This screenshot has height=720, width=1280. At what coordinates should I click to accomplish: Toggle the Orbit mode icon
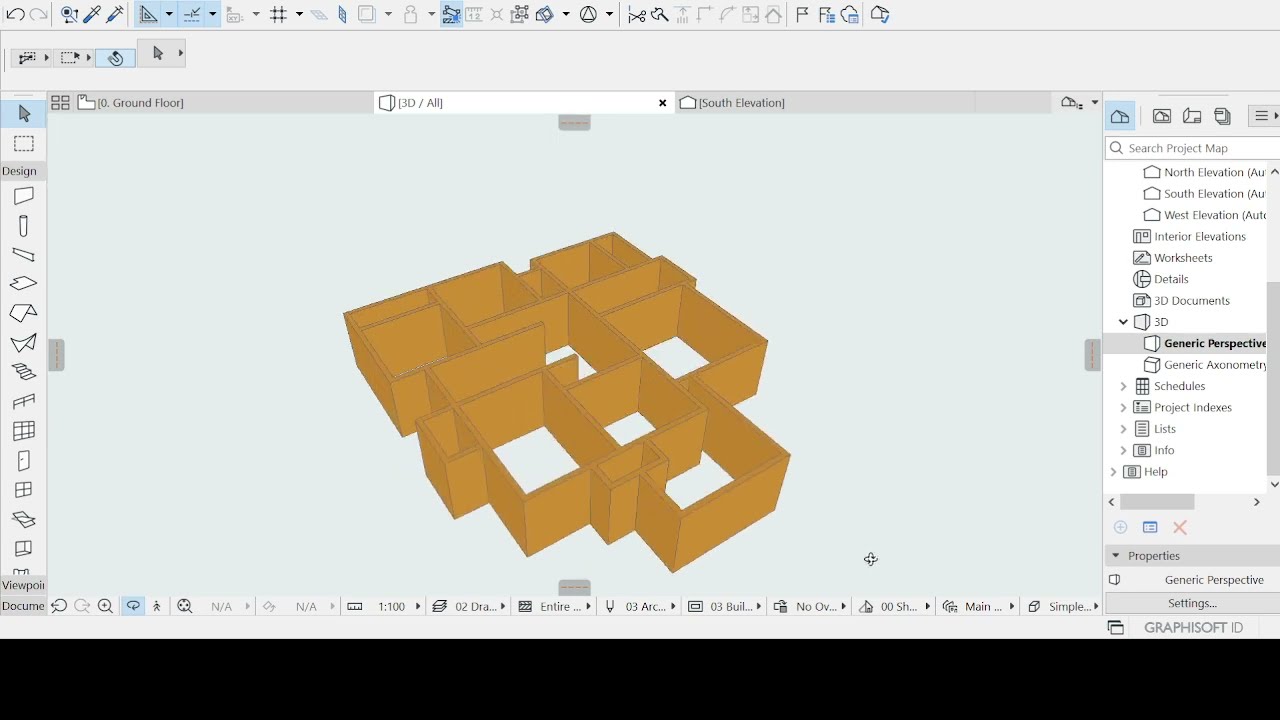(132, 606)
